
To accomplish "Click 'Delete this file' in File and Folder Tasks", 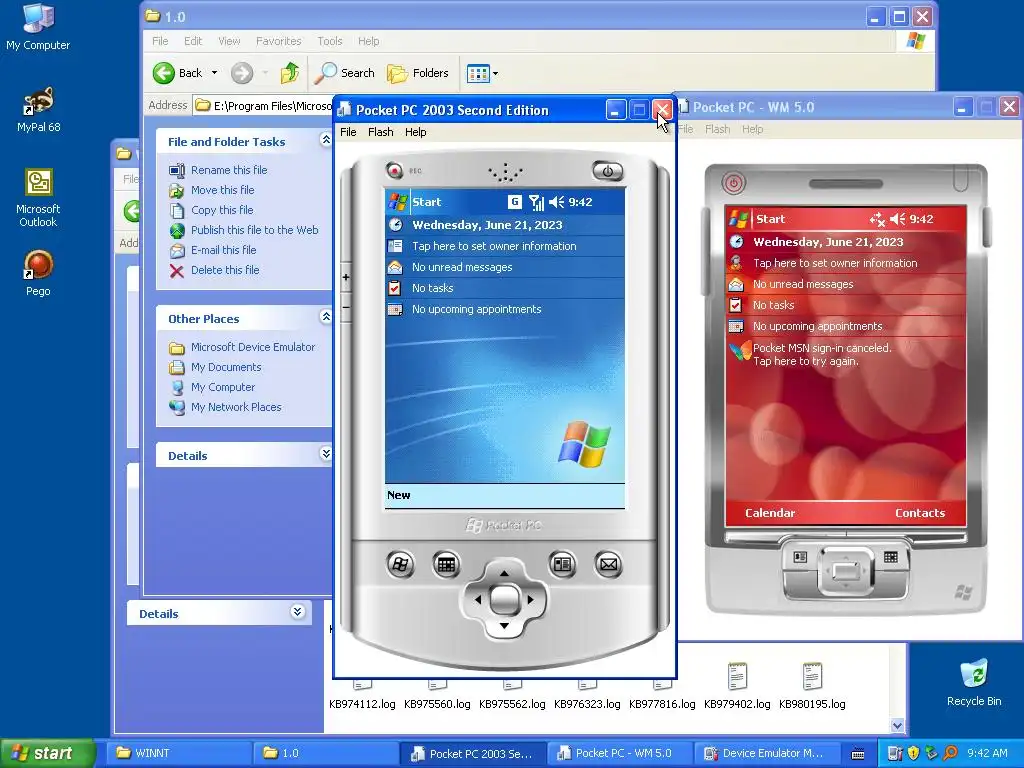I will (x=225, y=270).
